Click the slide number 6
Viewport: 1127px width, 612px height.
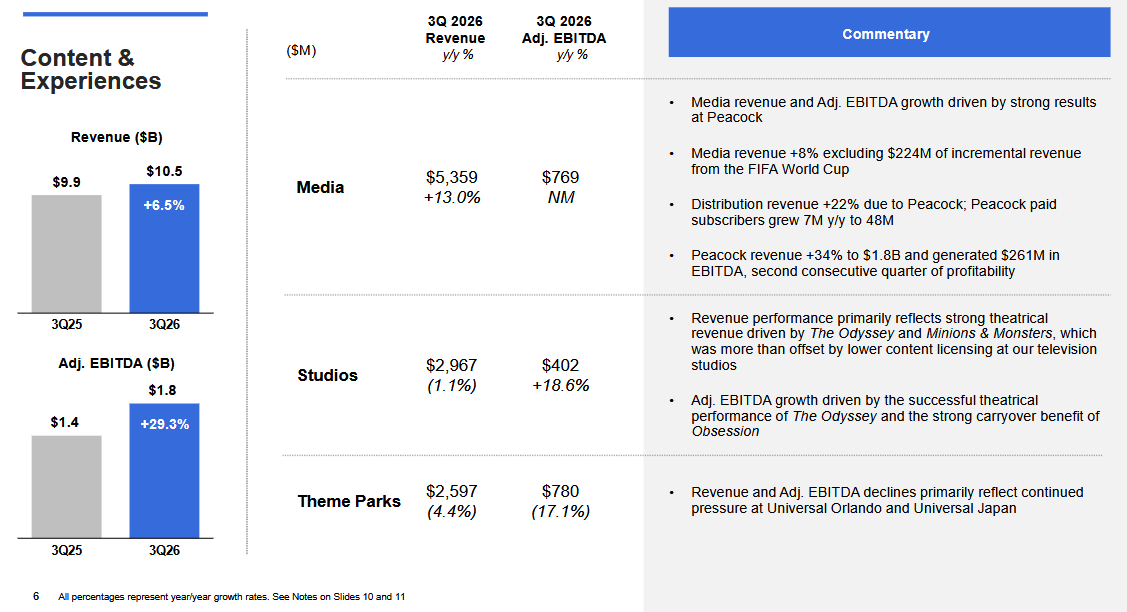(36, 596)
